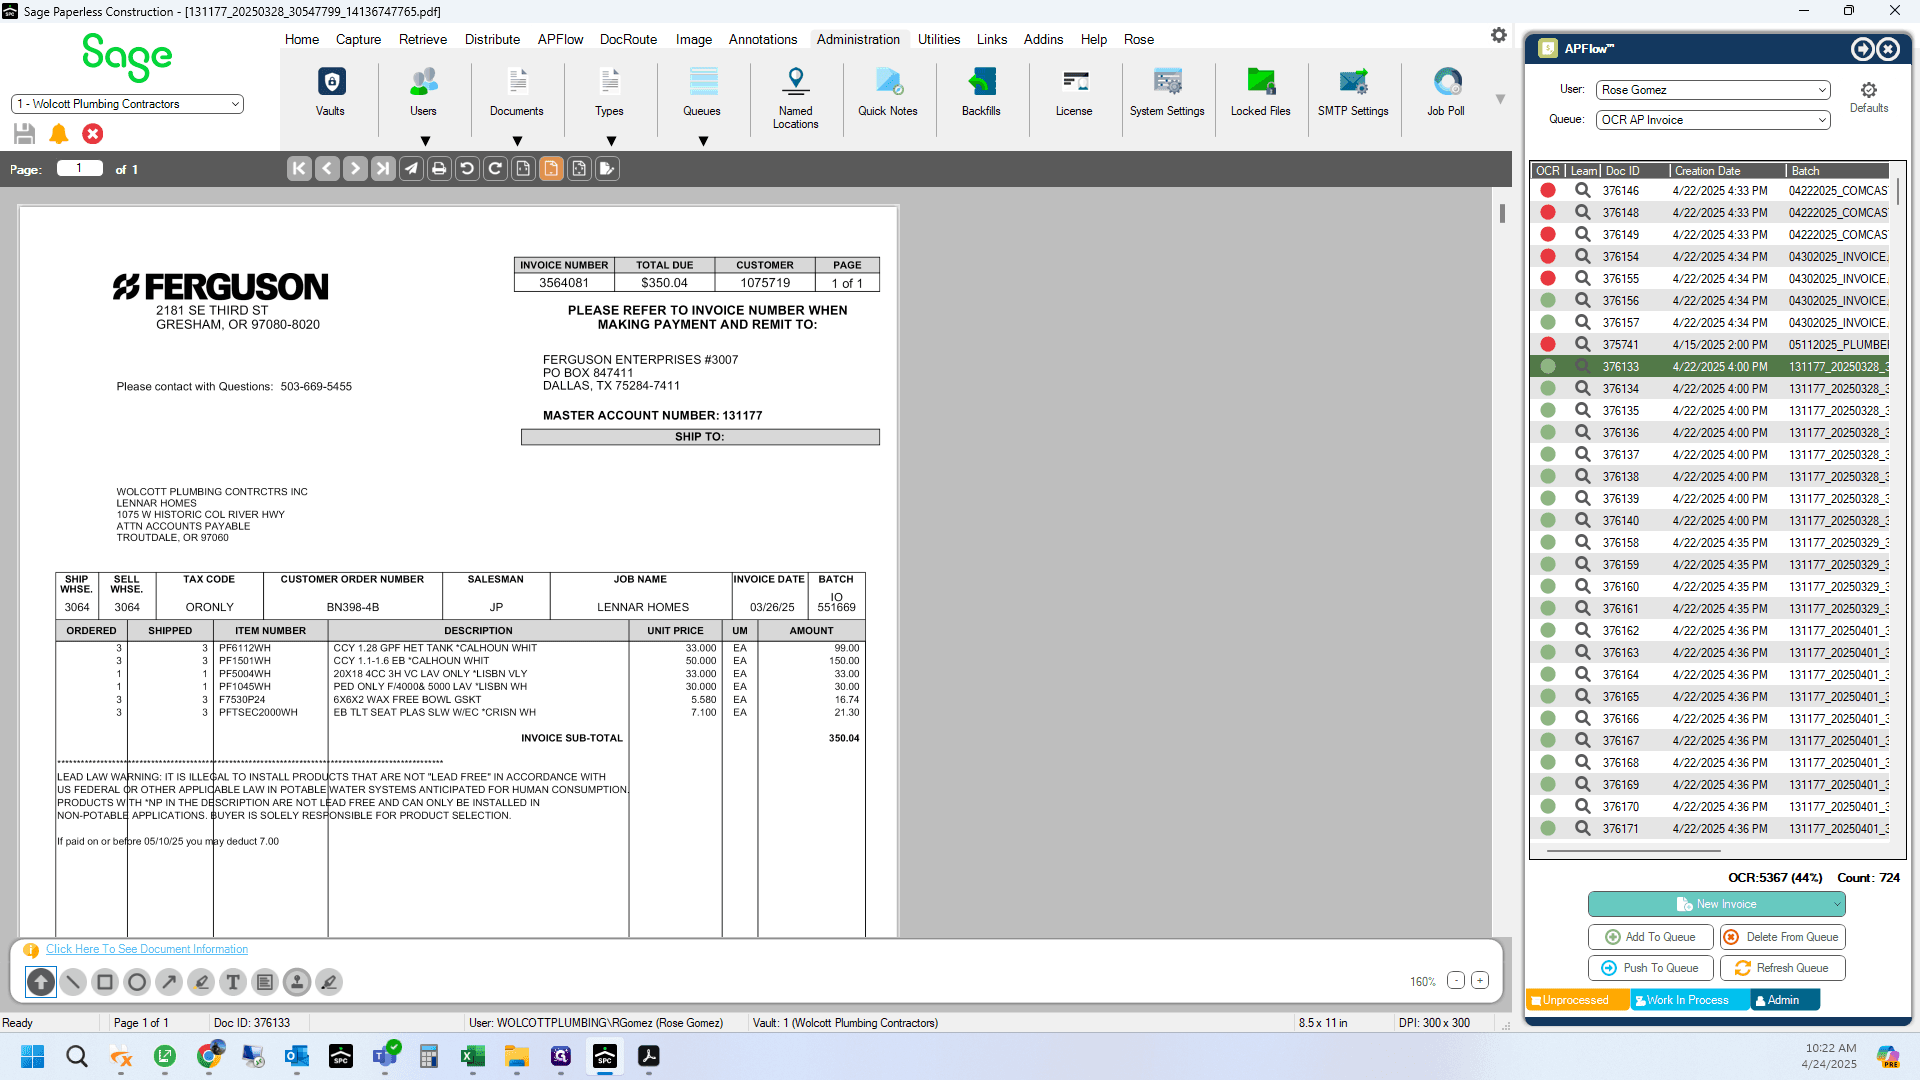
Task: Click magnifier for Doc ID 376146
Action: [x=1582, y=190]
